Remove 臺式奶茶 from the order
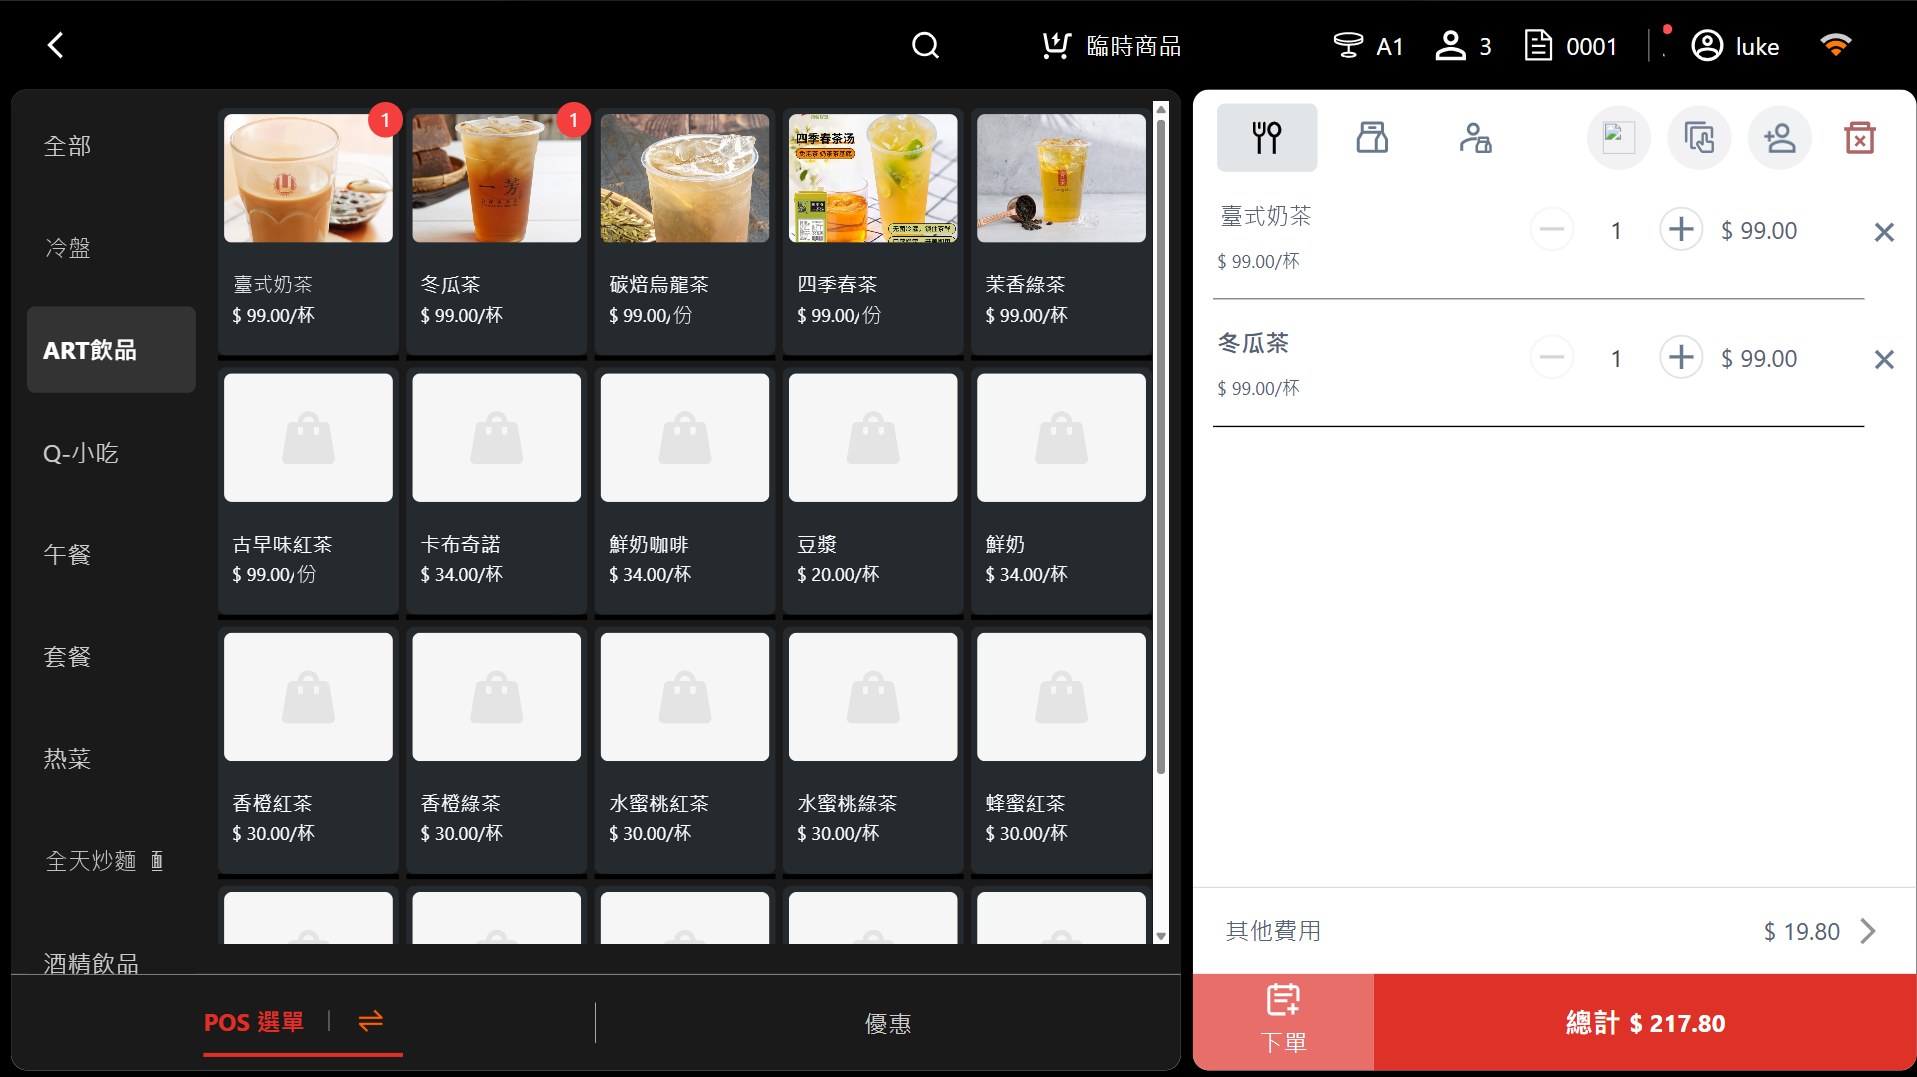 point(1884,232)
